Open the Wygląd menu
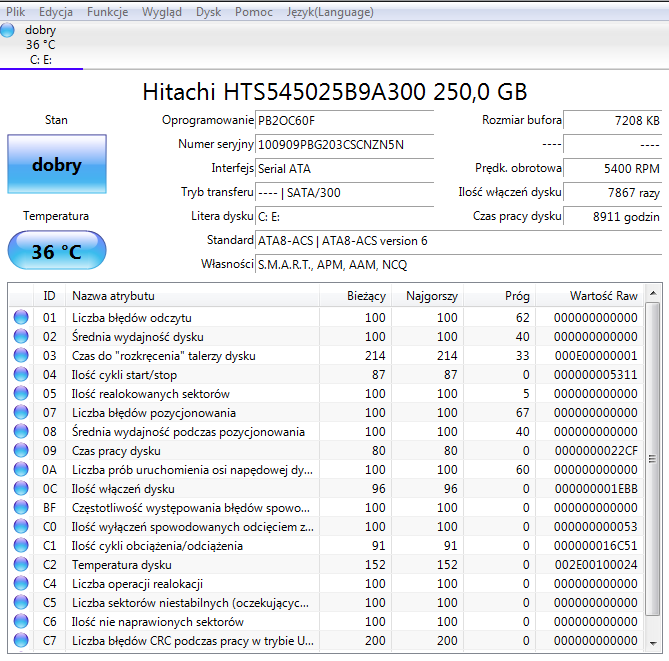 [x=162, y=12]
